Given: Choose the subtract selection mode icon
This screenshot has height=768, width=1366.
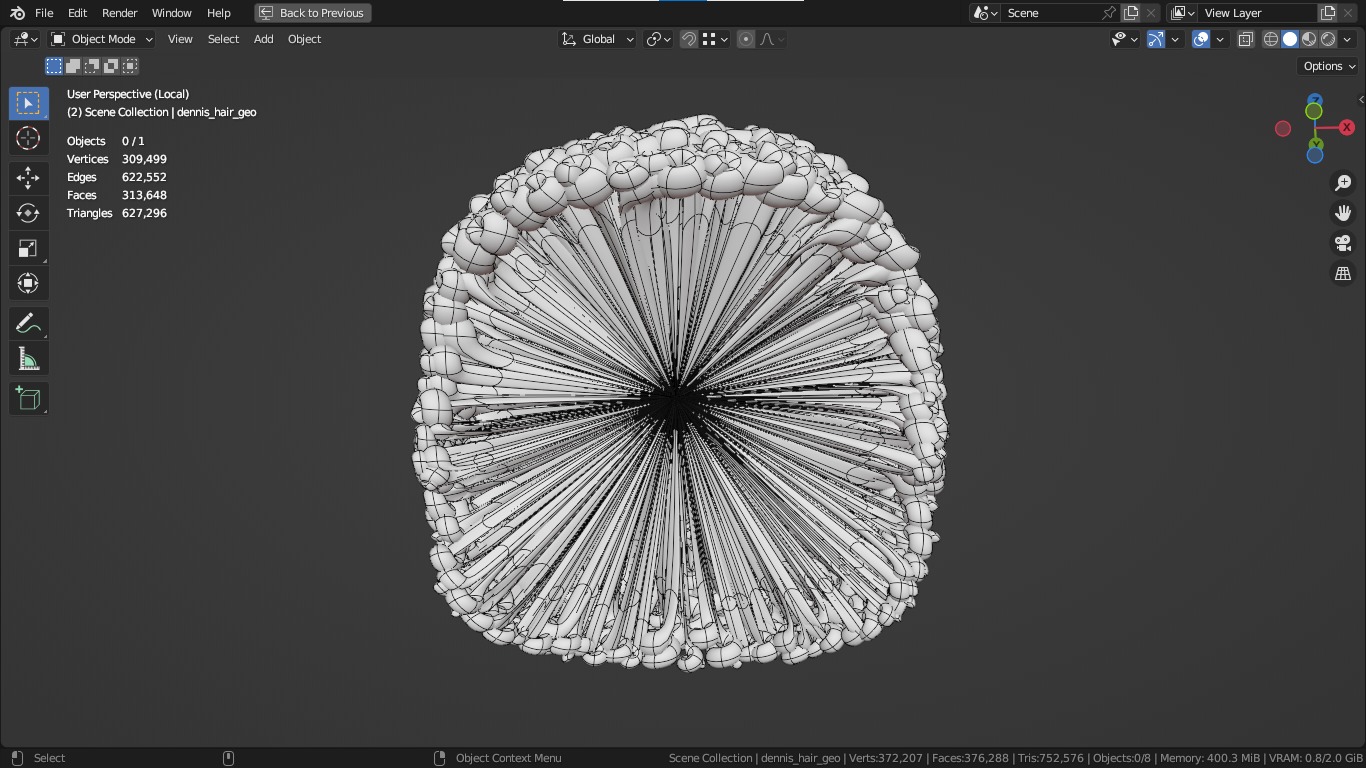Looking at the screenshot, I should tap(92, 66).
